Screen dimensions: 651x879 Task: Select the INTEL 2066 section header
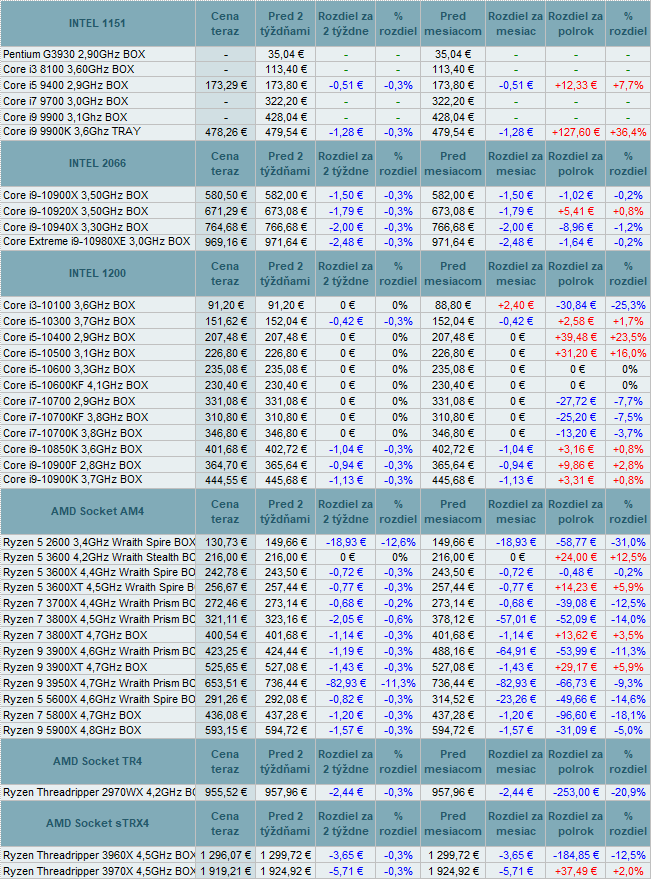click(98, 163)
